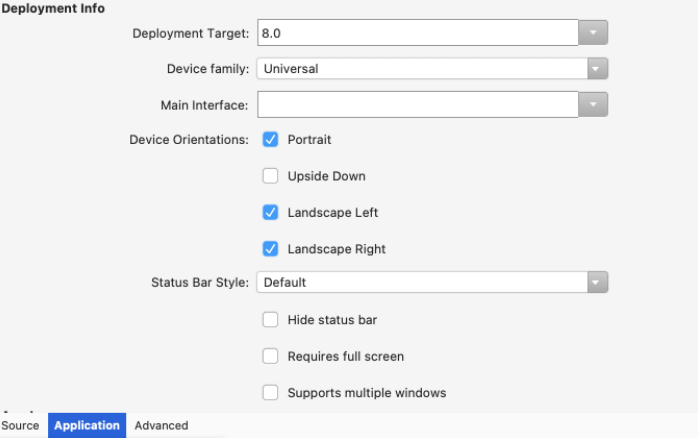This screenshot has width=698, height=438.
Task: Check the Requires full screen option
Action: coord(270,356)
